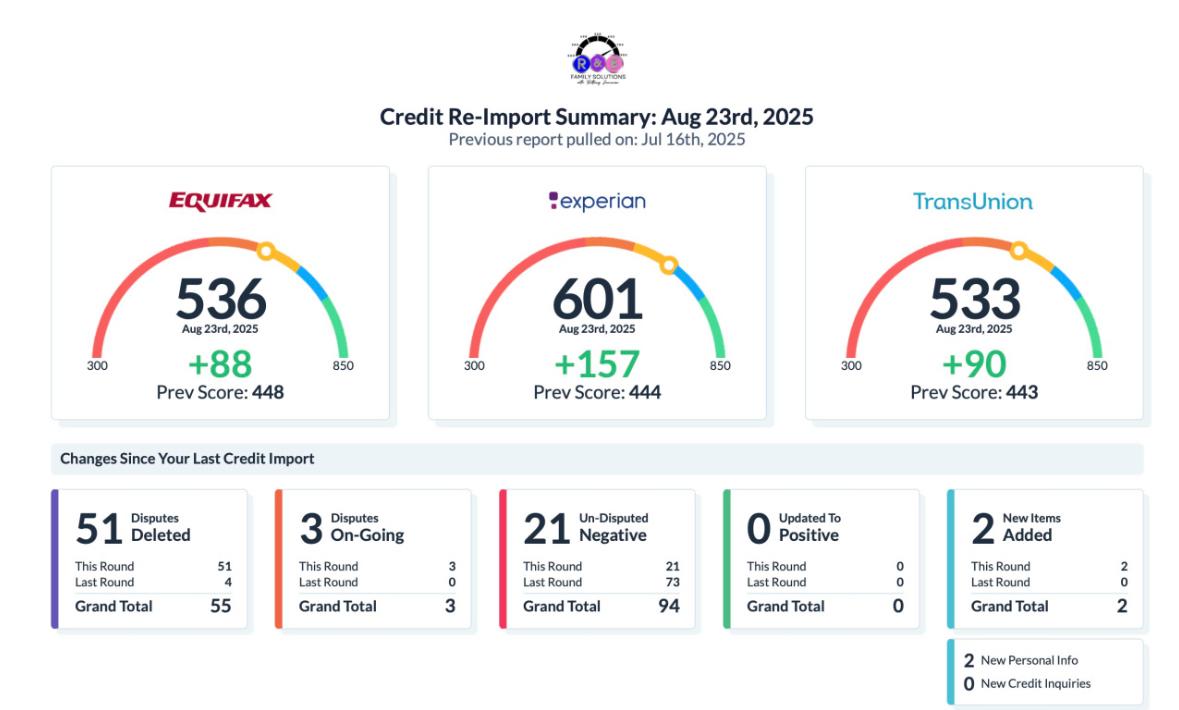Click the 'Credit Re-Import Summary' heading
The image size is (1179, 710).
(596, 117)
